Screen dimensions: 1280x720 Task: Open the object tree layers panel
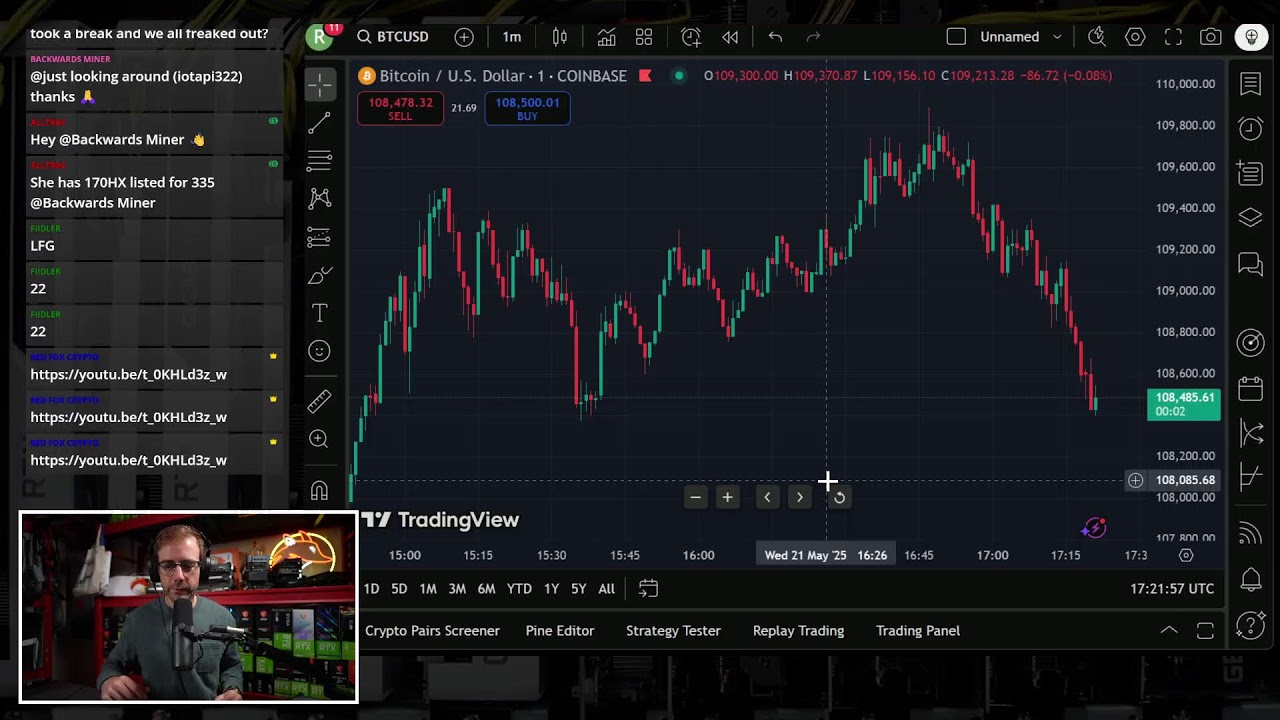tap(1251, 218)
